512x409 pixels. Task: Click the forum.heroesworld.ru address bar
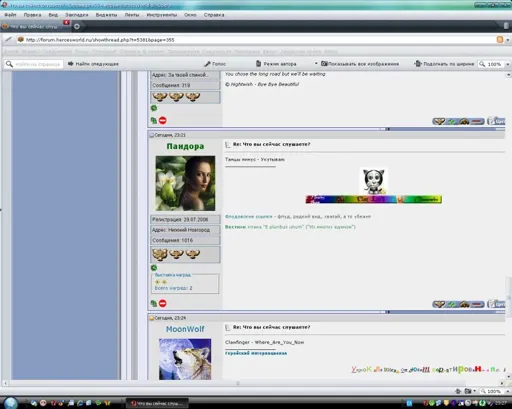point(257,40)
